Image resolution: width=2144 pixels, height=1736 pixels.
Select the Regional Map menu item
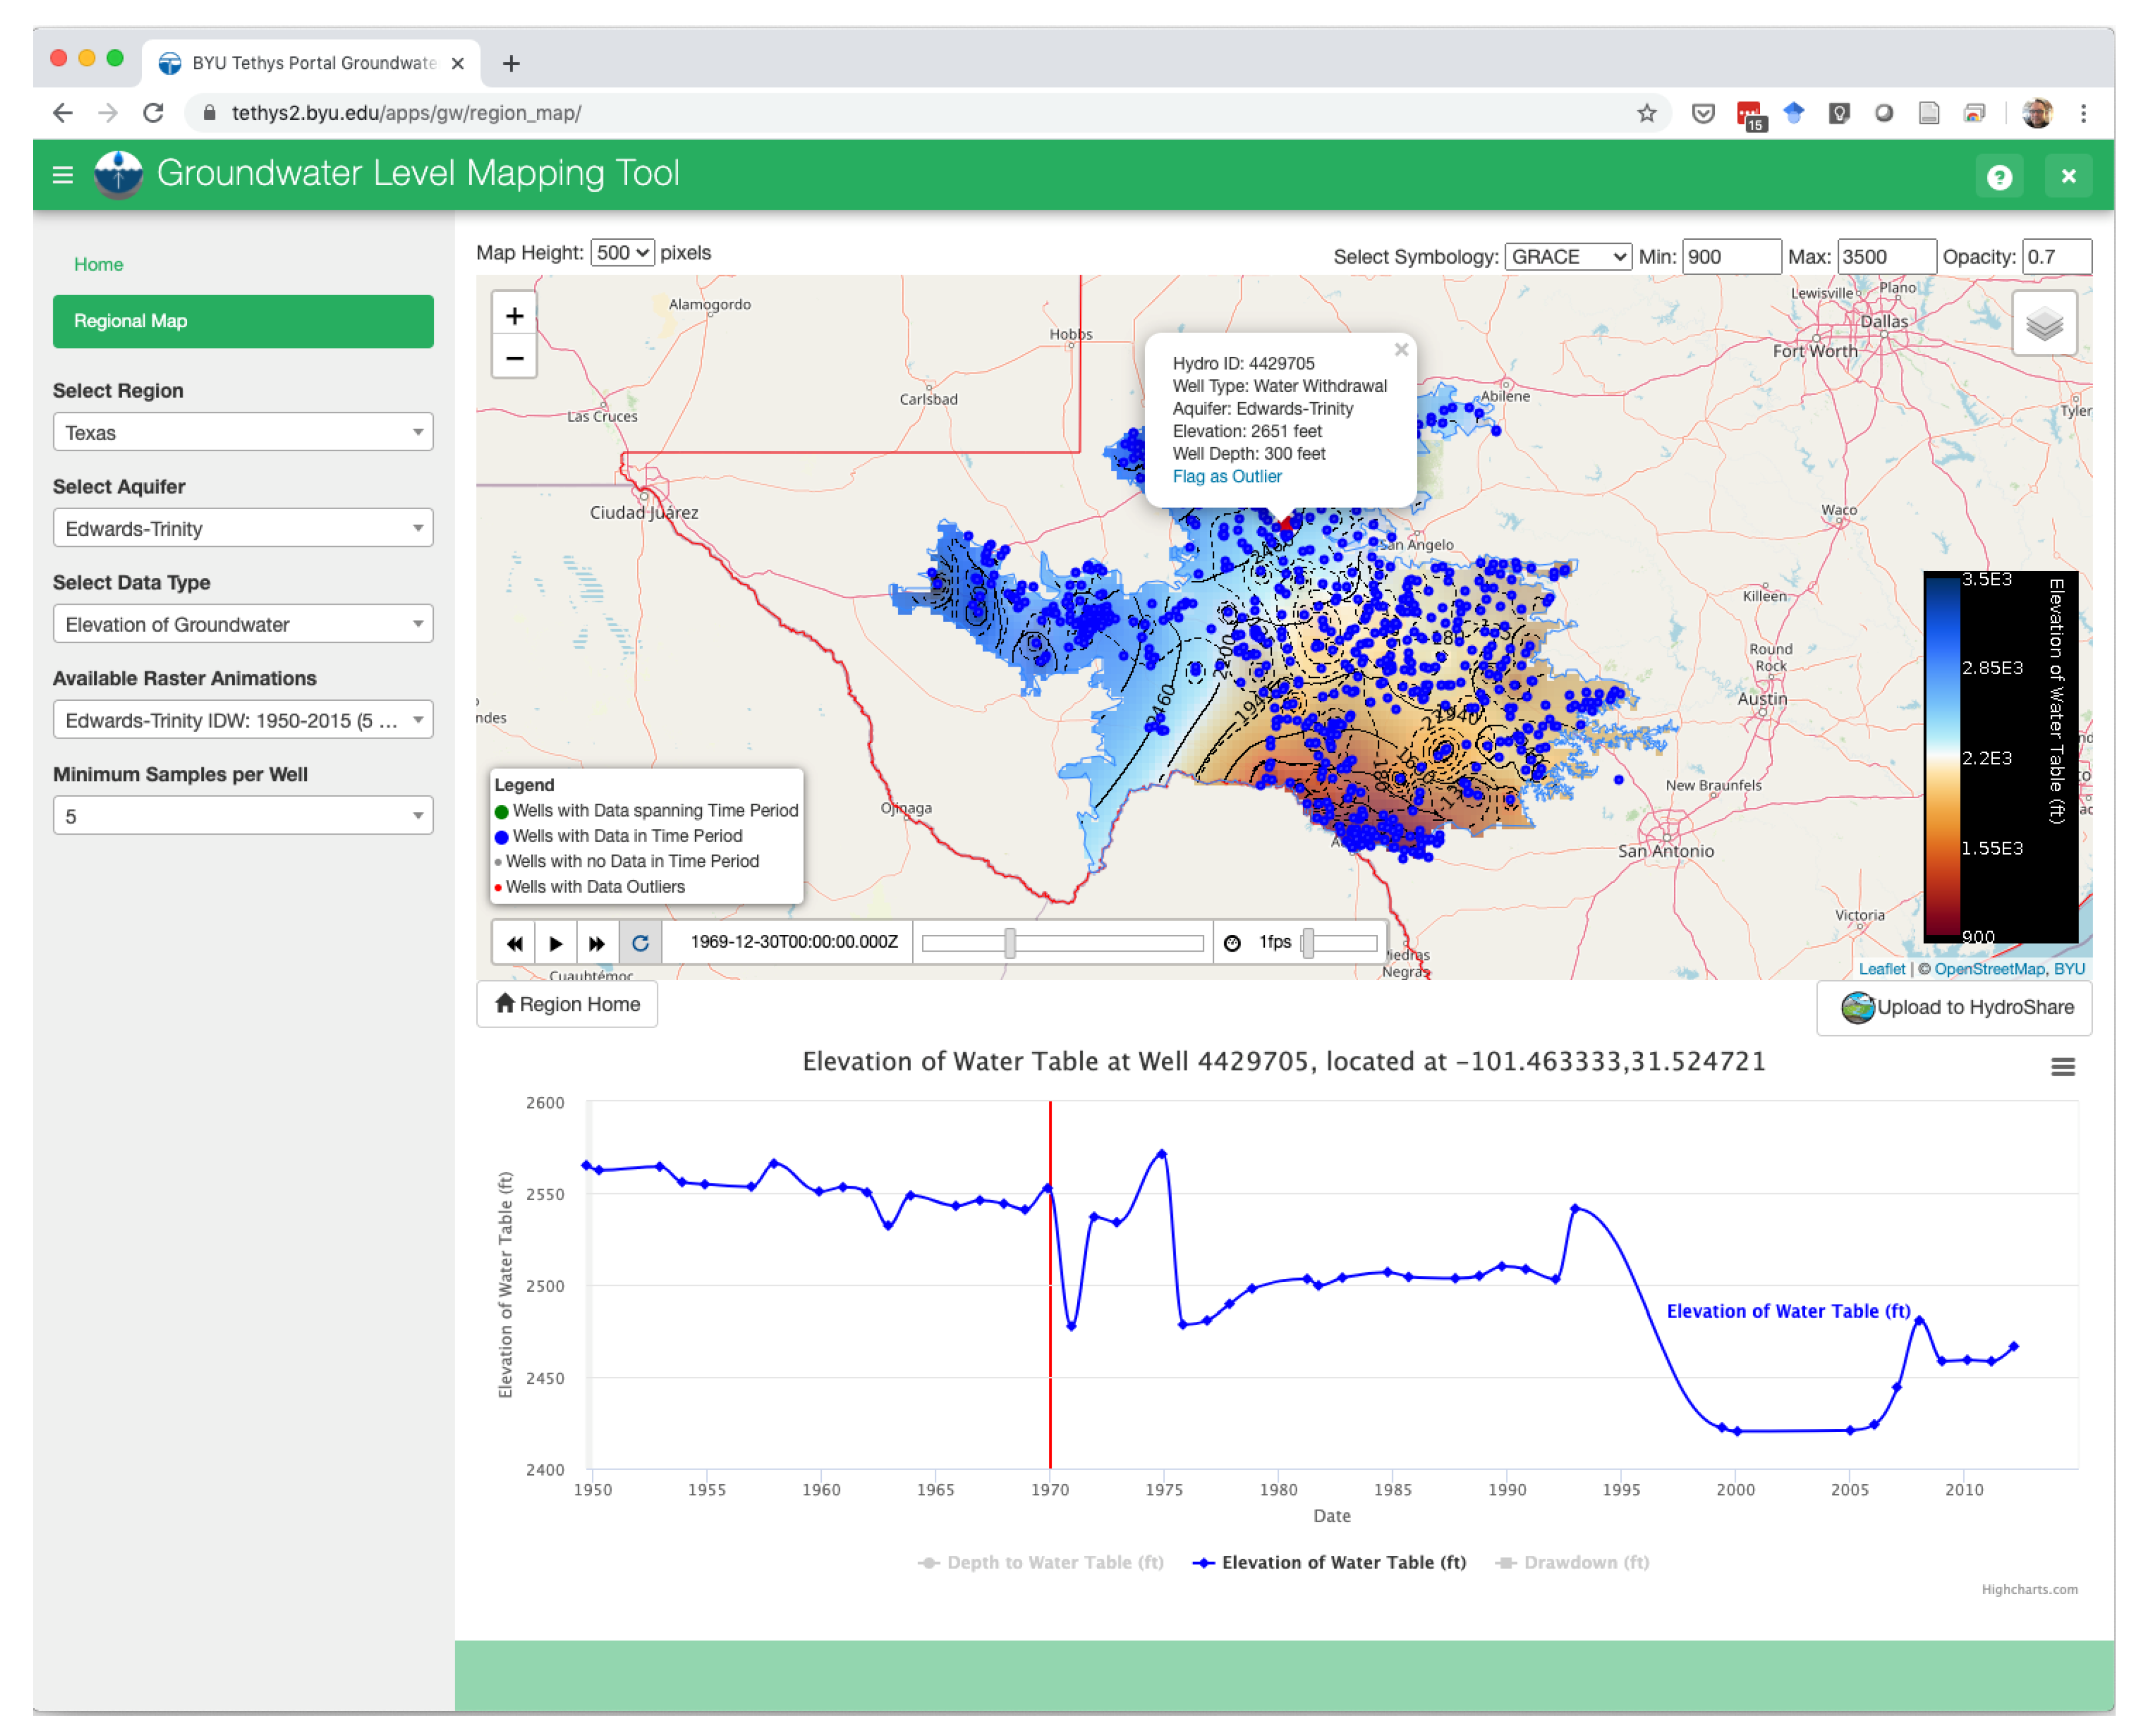(x=243, y=321)
